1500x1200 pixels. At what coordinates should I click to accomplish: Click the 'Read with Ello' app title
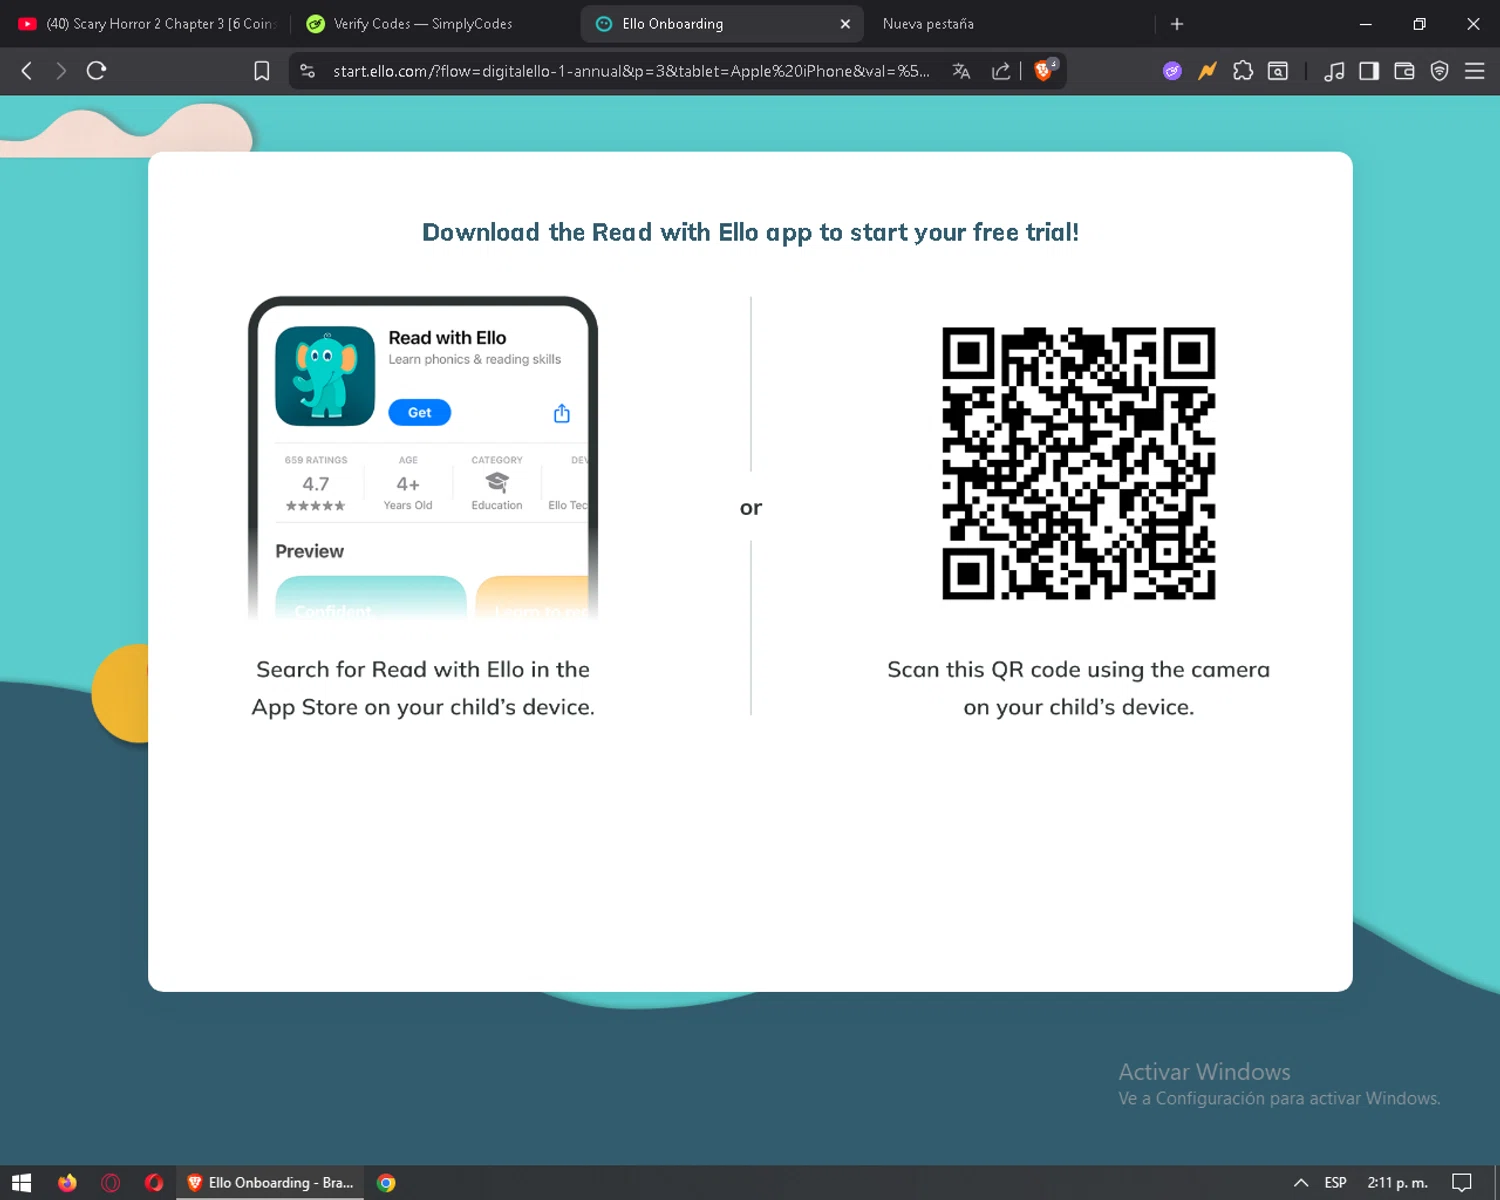click(447, 338)
